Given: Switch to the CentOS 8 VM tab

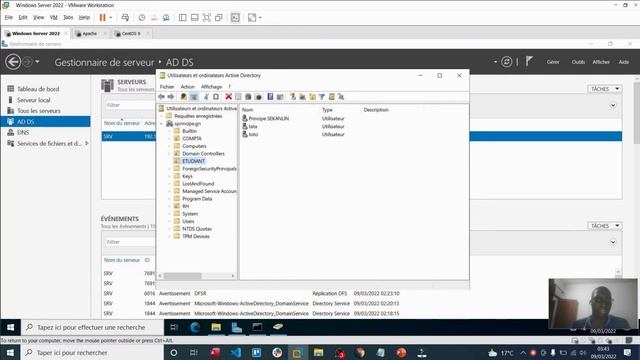Looking at the screenshot, I should (131, 33).
